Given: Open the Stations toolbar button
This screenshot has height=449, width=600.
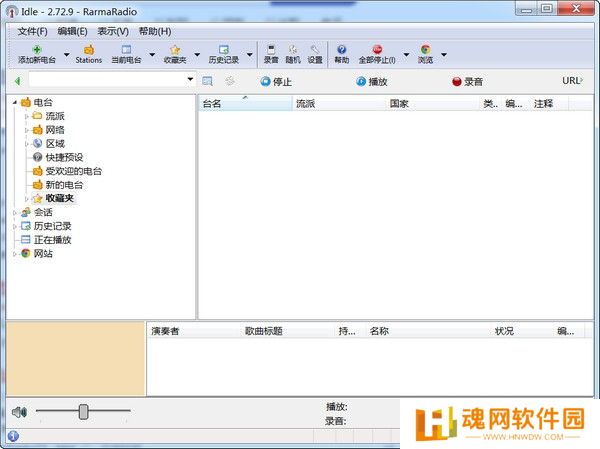Looking at the screenshot, I should [x=89, y=54].
